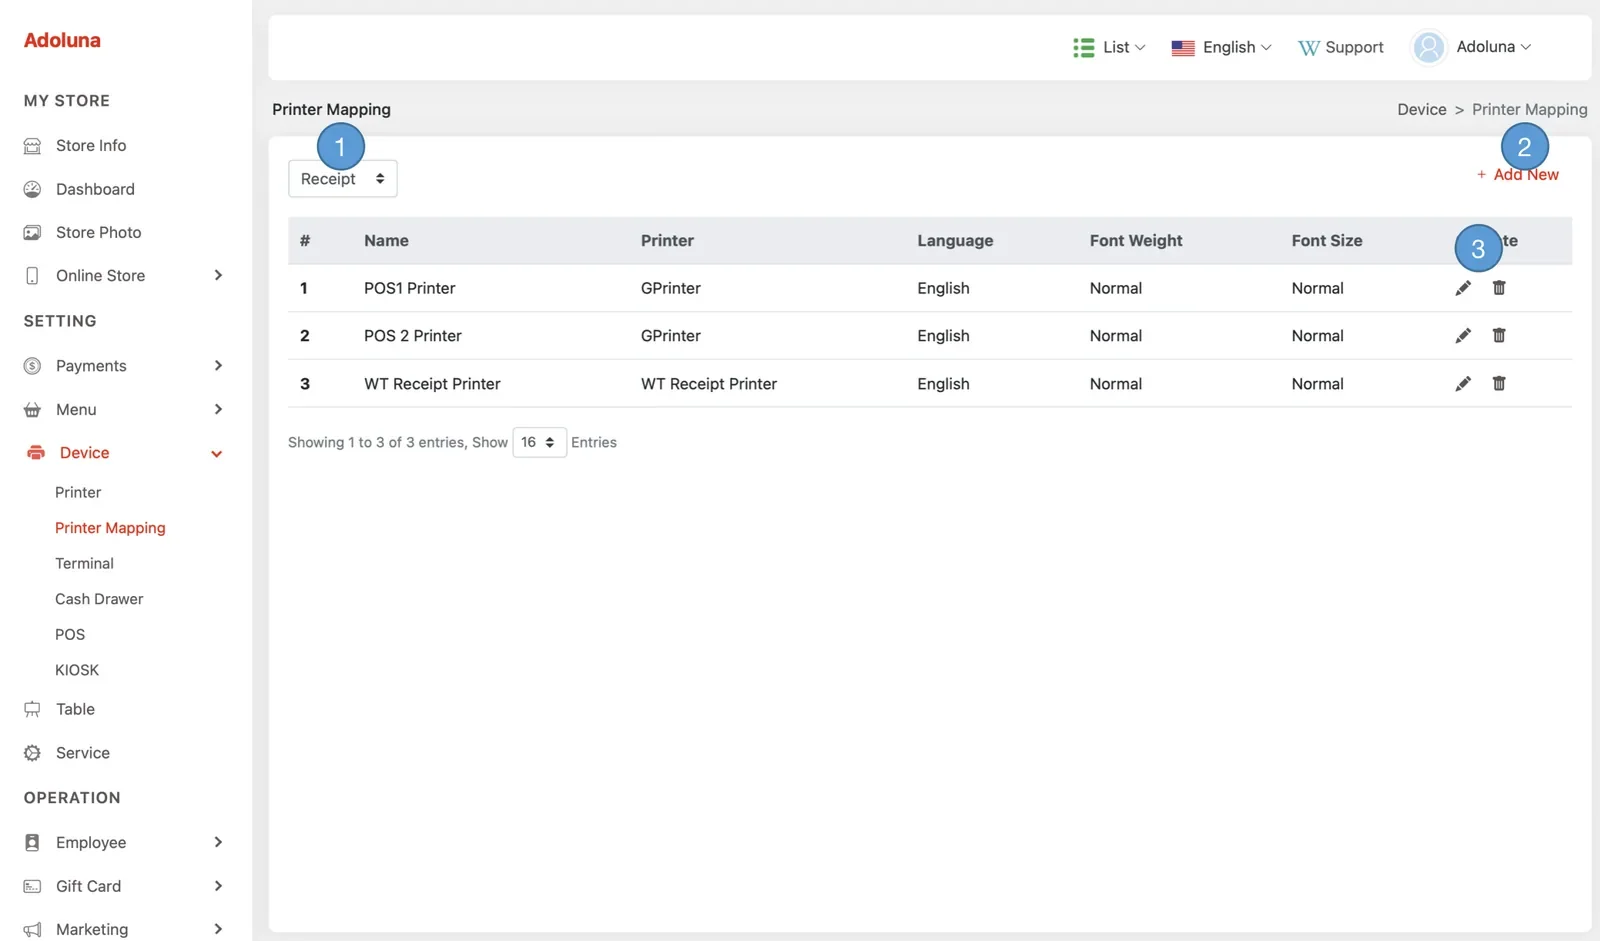Click the Payments dollar icon
The width and height of the screenshot is (1600, 941).
point(32,366)
